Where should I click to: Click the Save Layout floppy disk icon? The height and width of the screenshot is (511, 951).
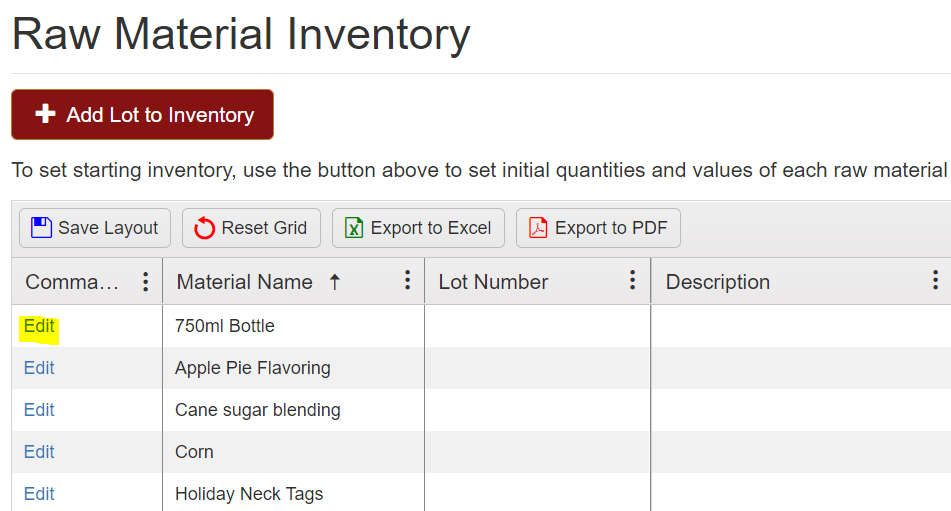[41, 228]
